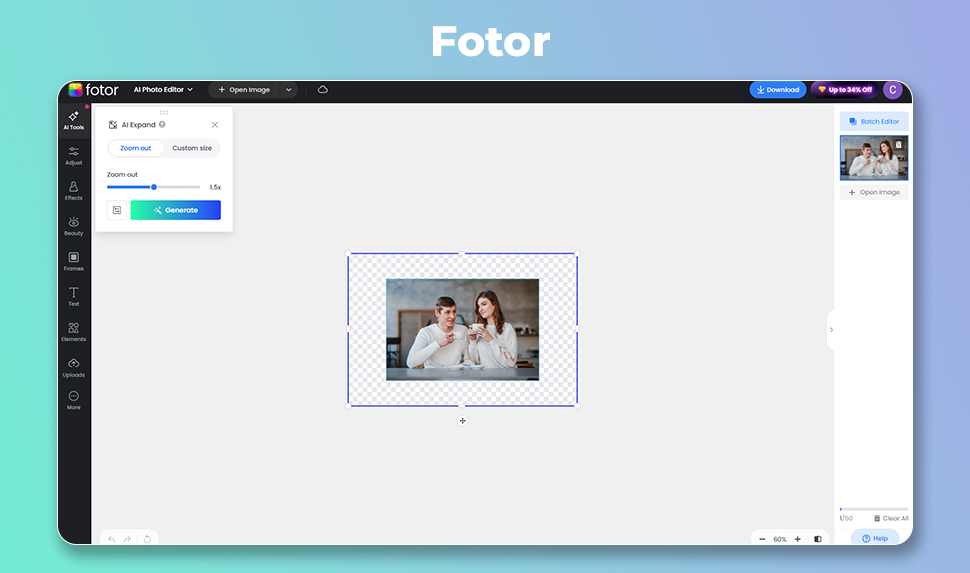Zoom in the canvas with plus
The width and height of the screenshot is (970, 573).
pyautogui.click(x=798, y=539)
